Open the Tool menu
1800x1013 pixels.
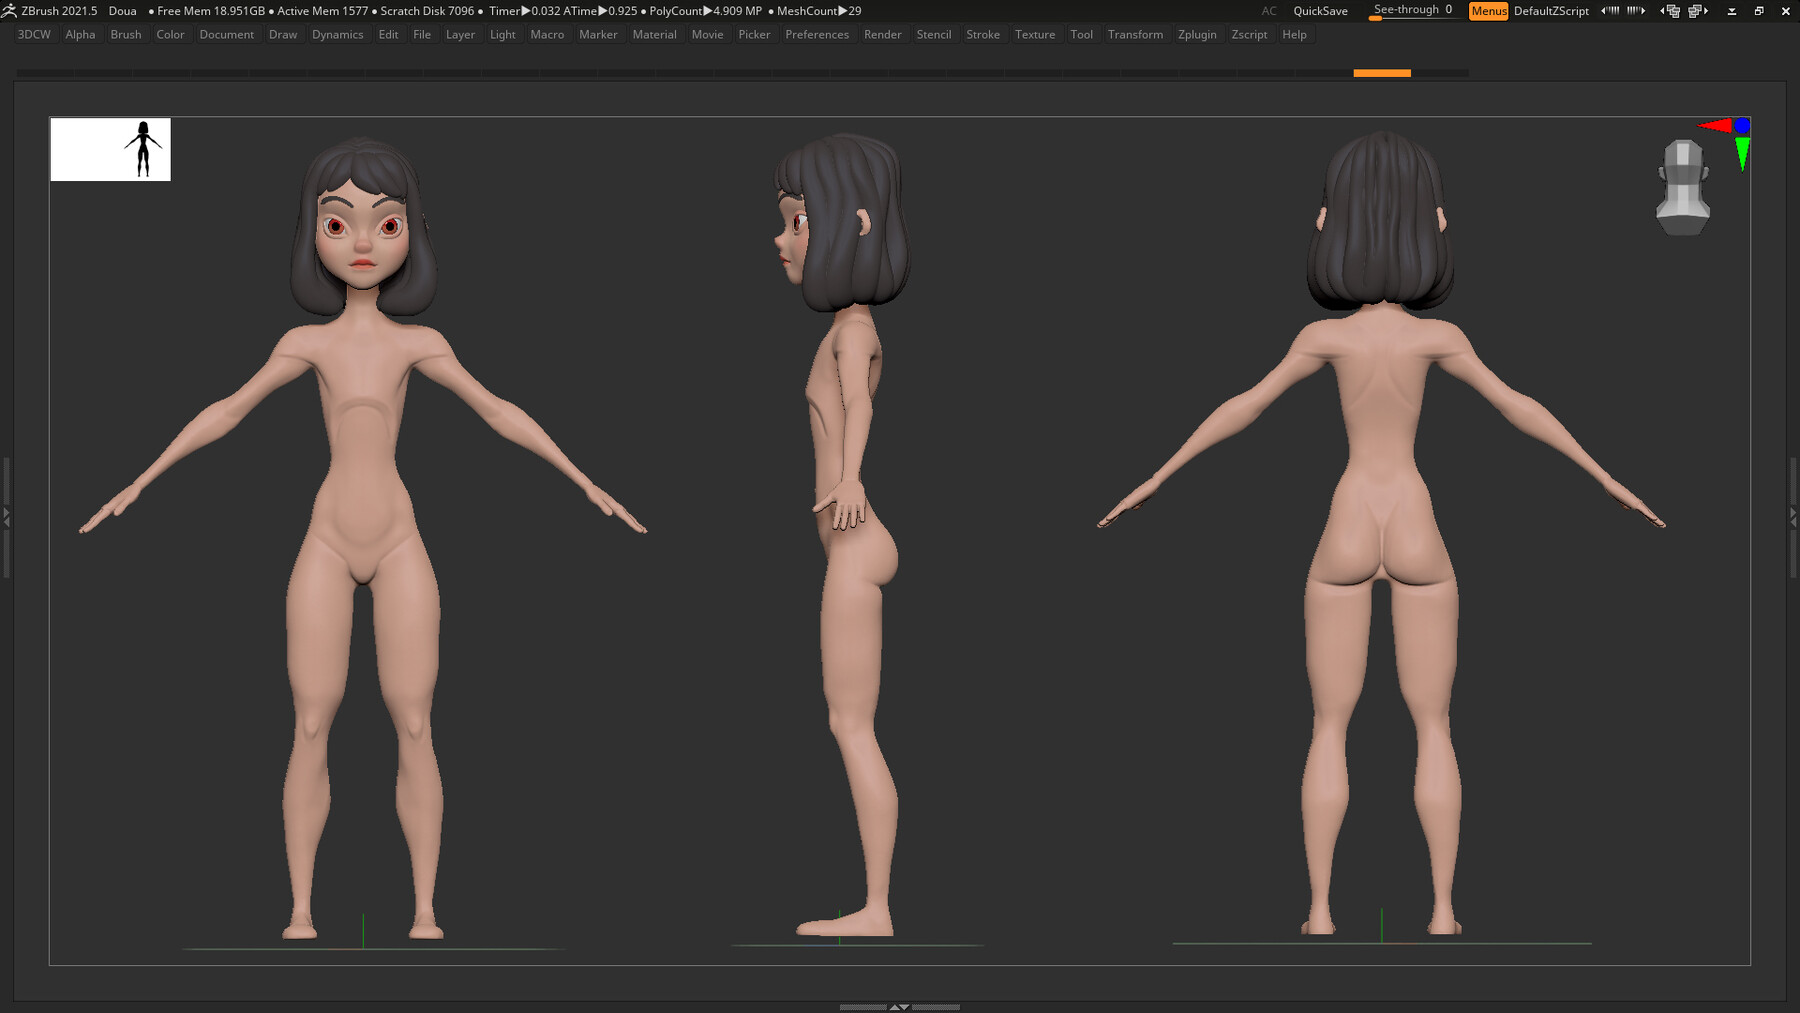point(1081,34)
